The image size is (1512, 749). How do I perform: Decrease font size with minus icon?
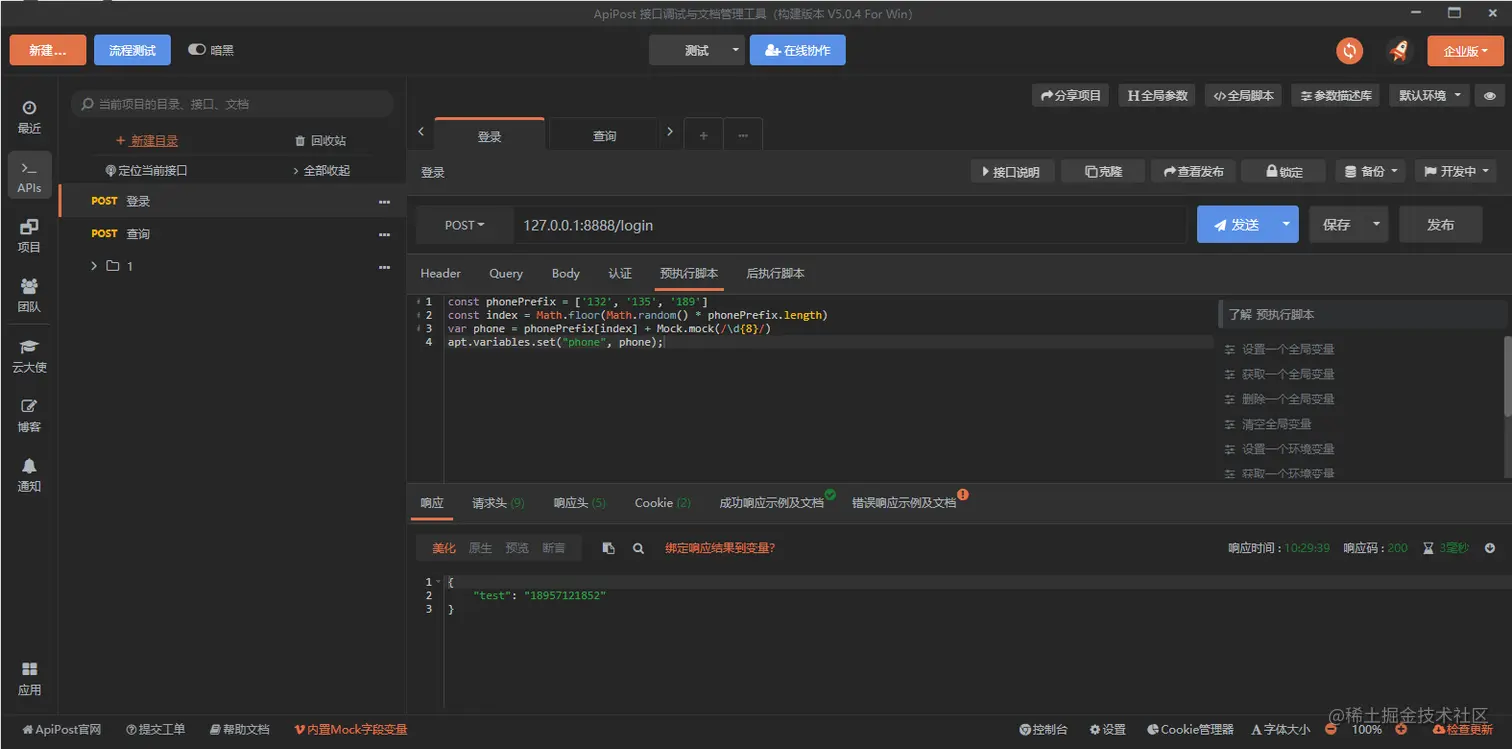1331,729
